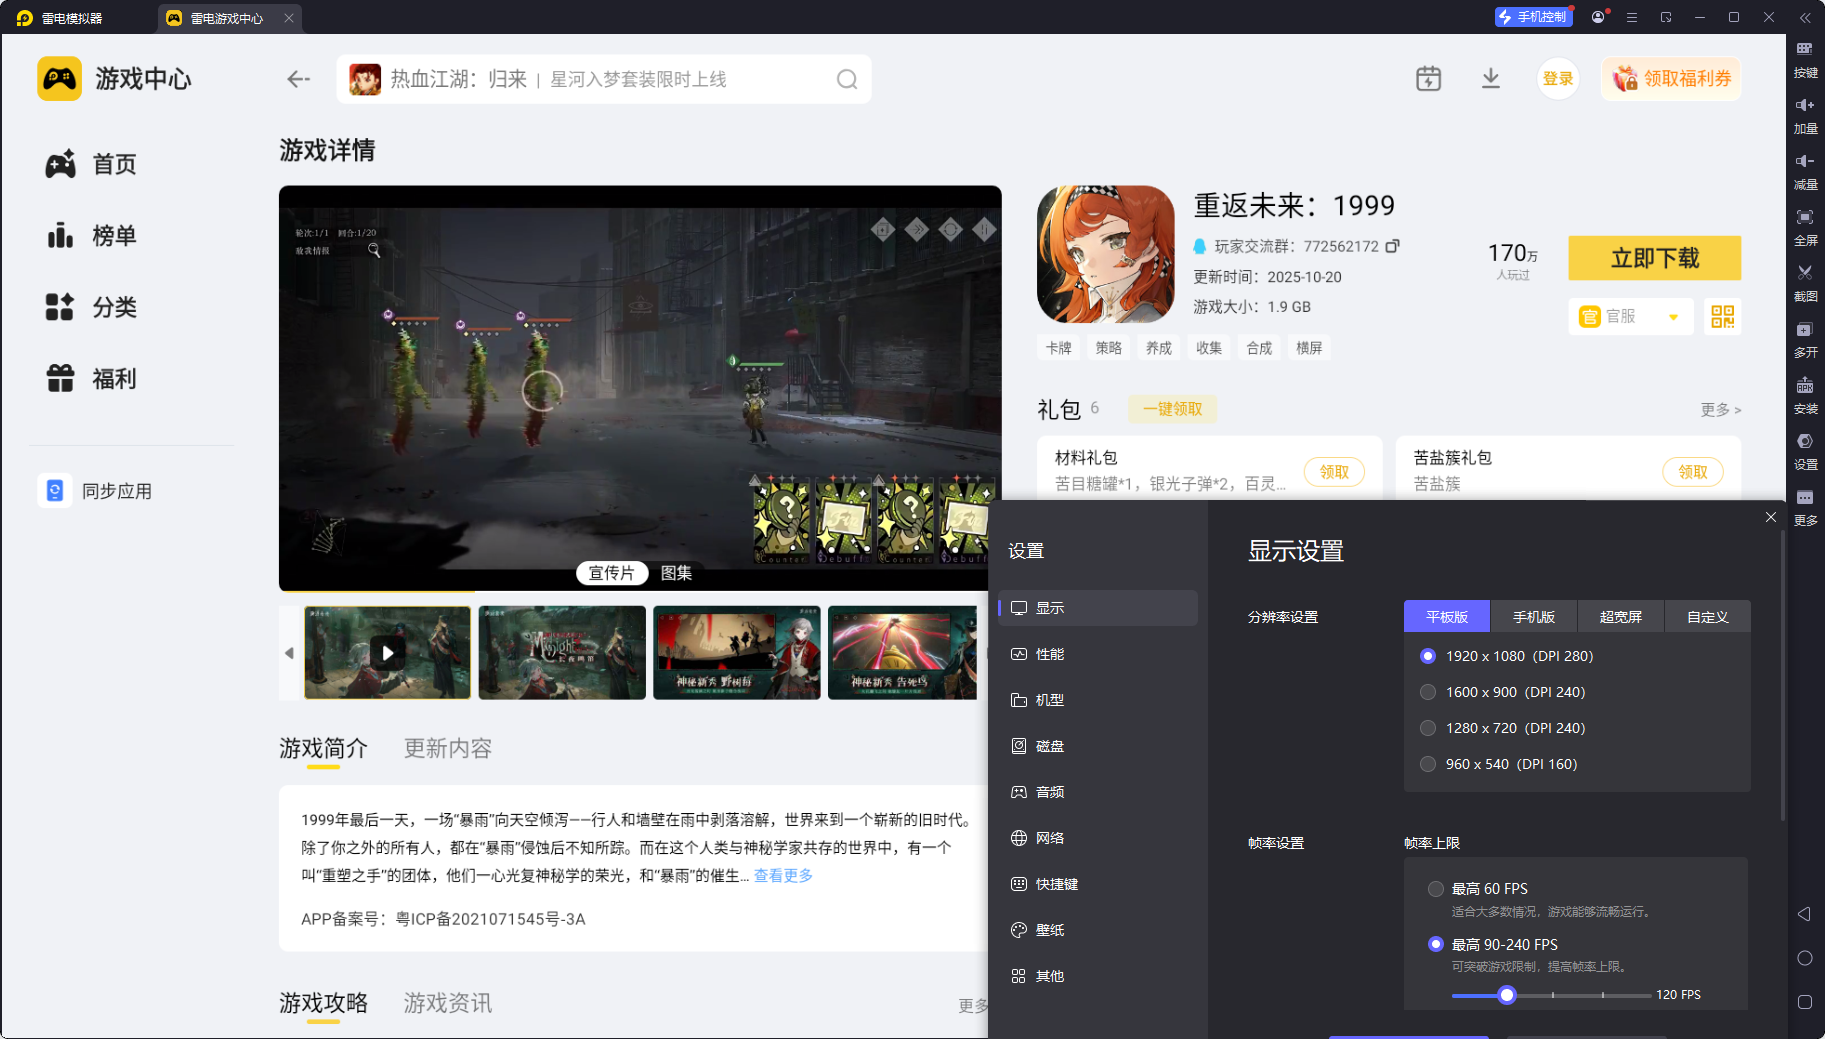Switch to the 手机版 resolution tab

click(x=1533, y=616)
